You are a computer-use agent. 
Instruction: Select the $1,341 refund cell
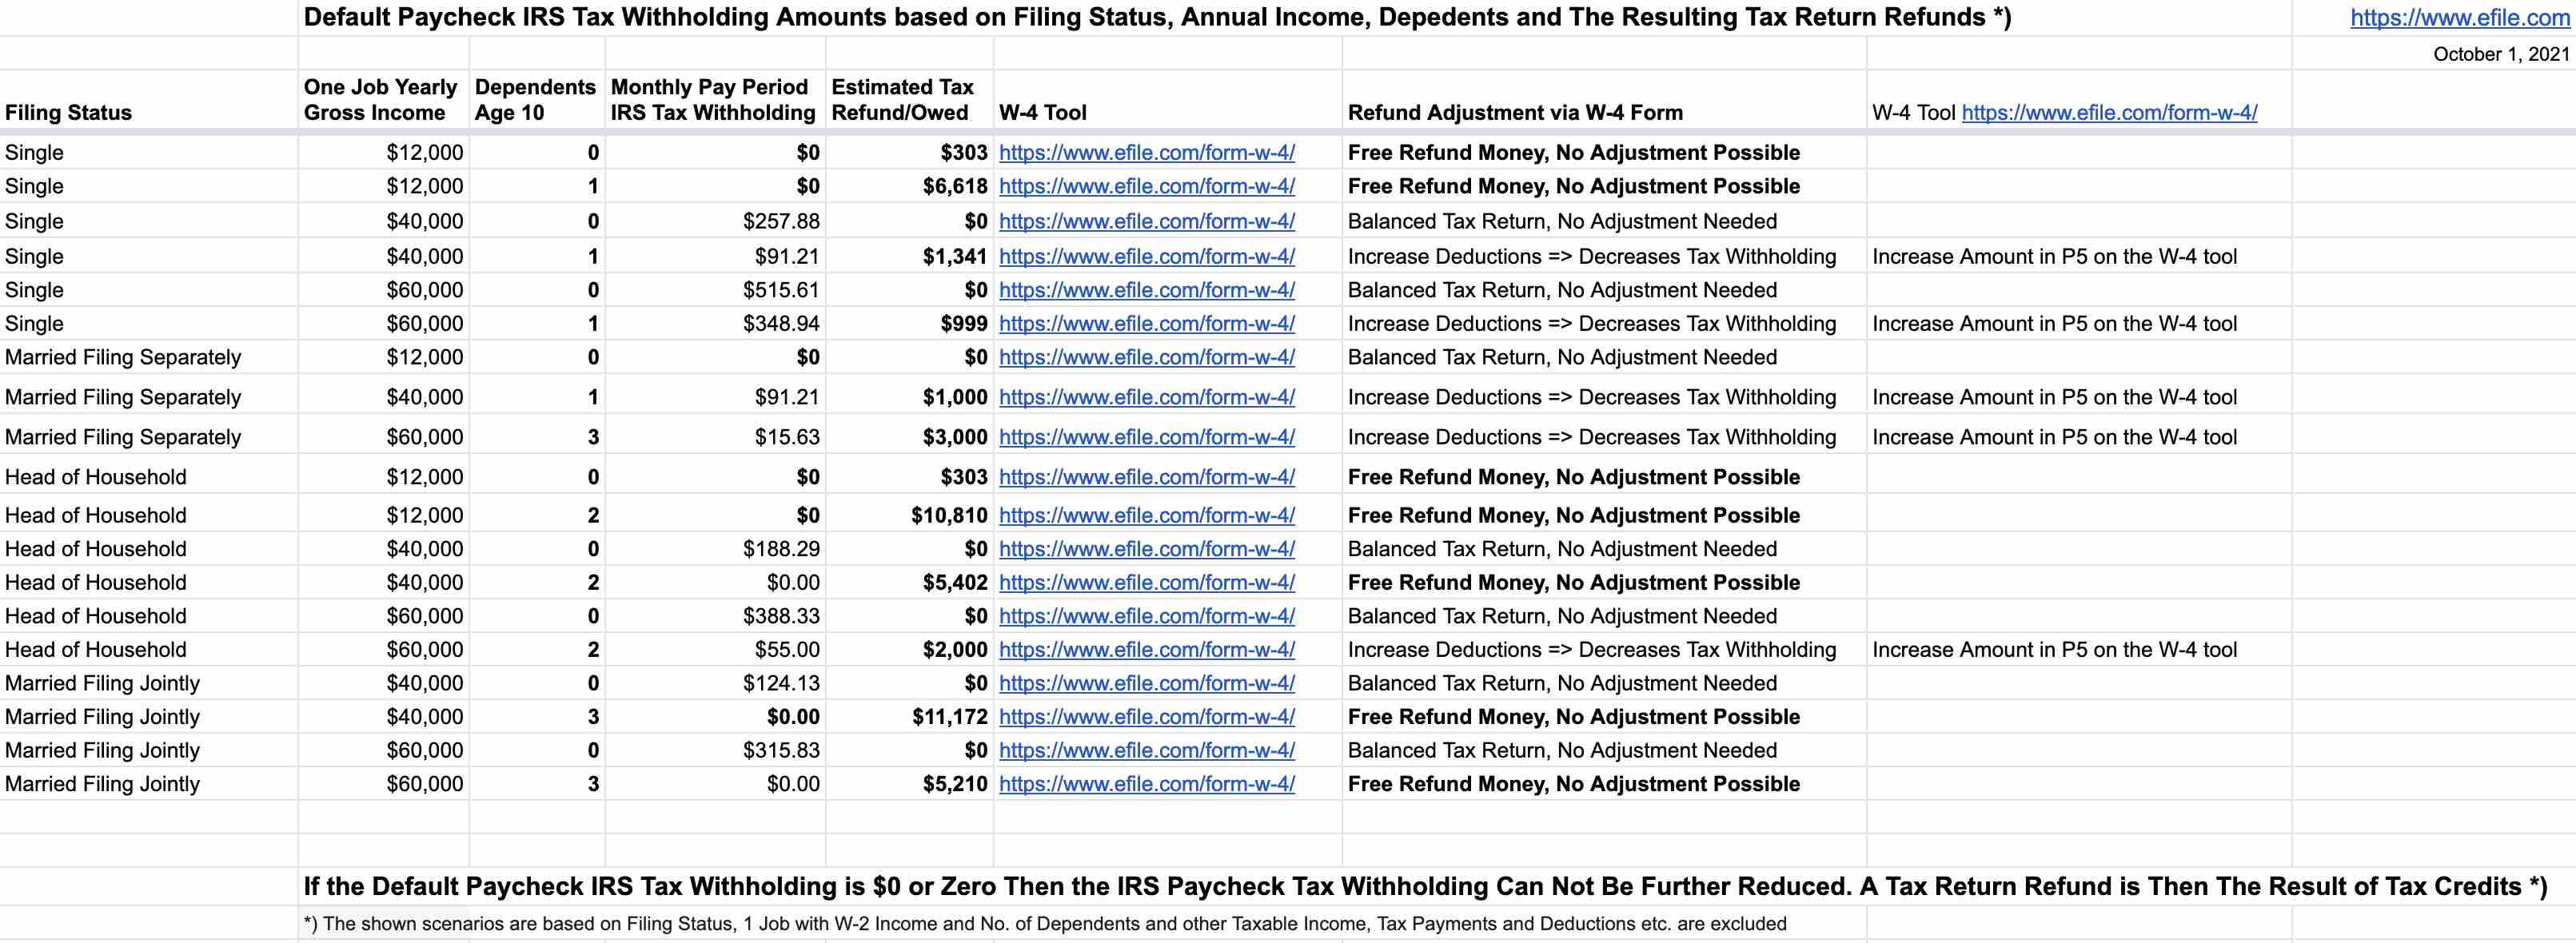pos(909,256)
